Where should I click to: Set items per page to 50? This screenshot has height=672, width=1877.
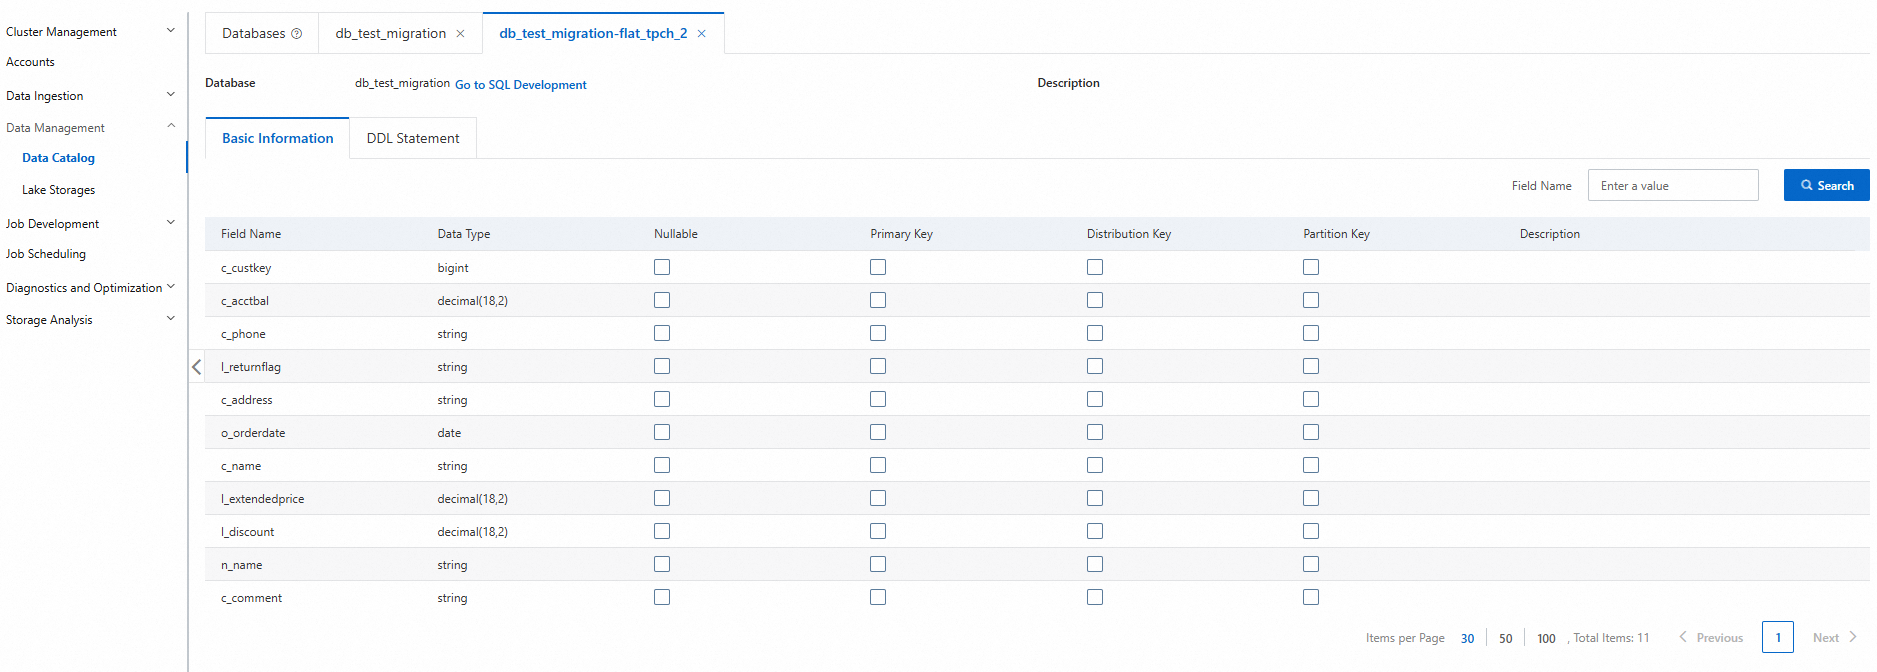pyautogui.click(x=1505, y=639)
